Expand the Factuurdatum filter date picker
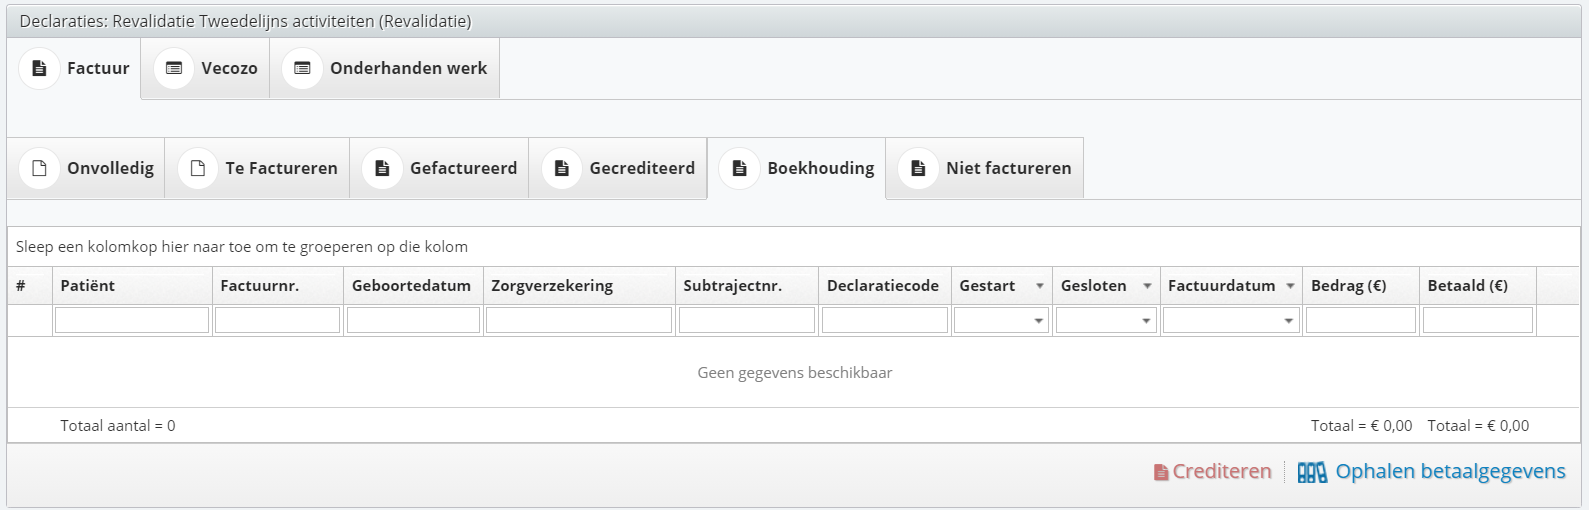This screenshot has height=510, width=1589. tap(1288, 321)
